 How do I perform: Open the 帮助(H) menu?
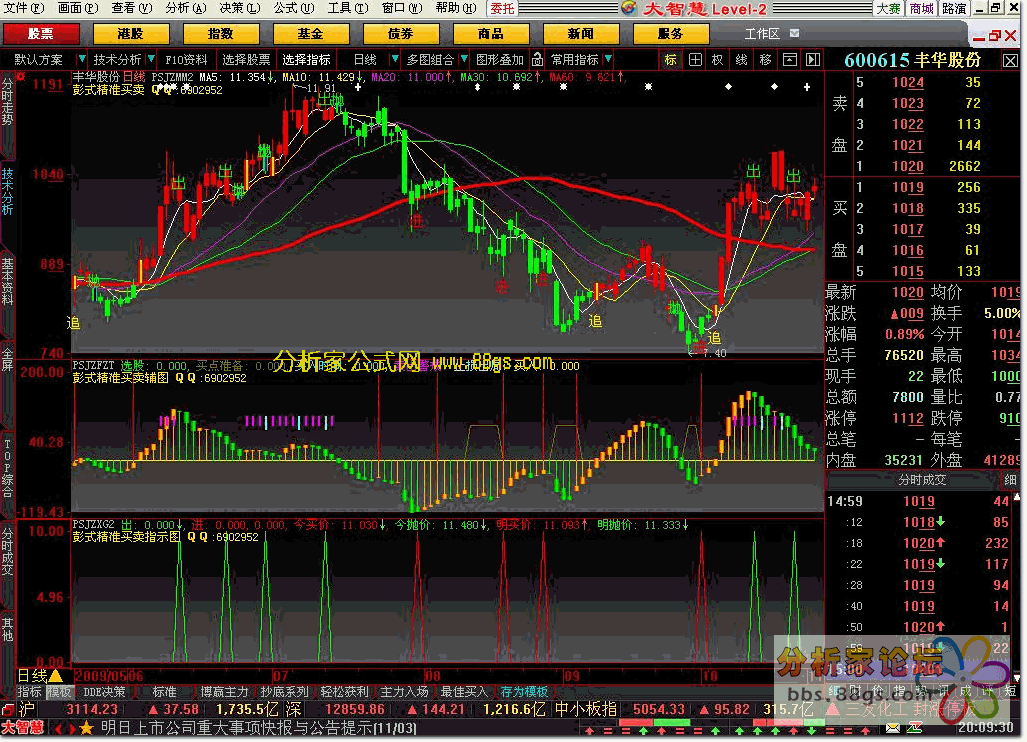pyautogui.click(x=456, y=8)
